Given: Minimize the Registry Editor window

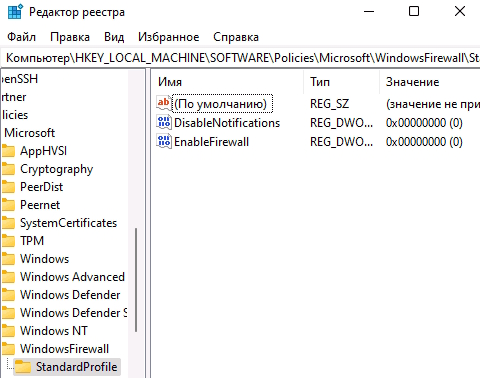Looking at the screenshot, I should click(369, 12).
